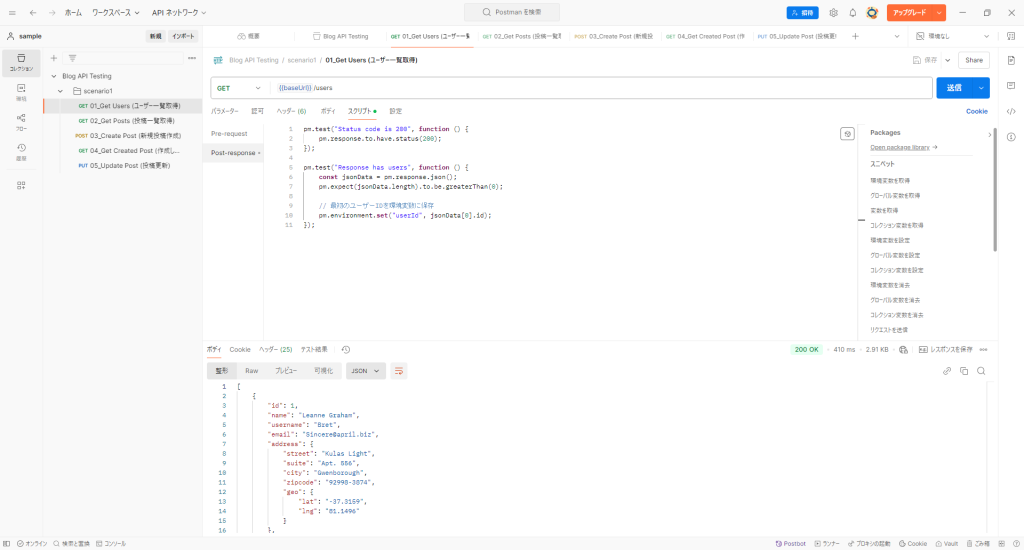Viewport: 1024px width, 550px height.
Task: Open the API ネットワーク dropdown
Action: click(179, 12)
